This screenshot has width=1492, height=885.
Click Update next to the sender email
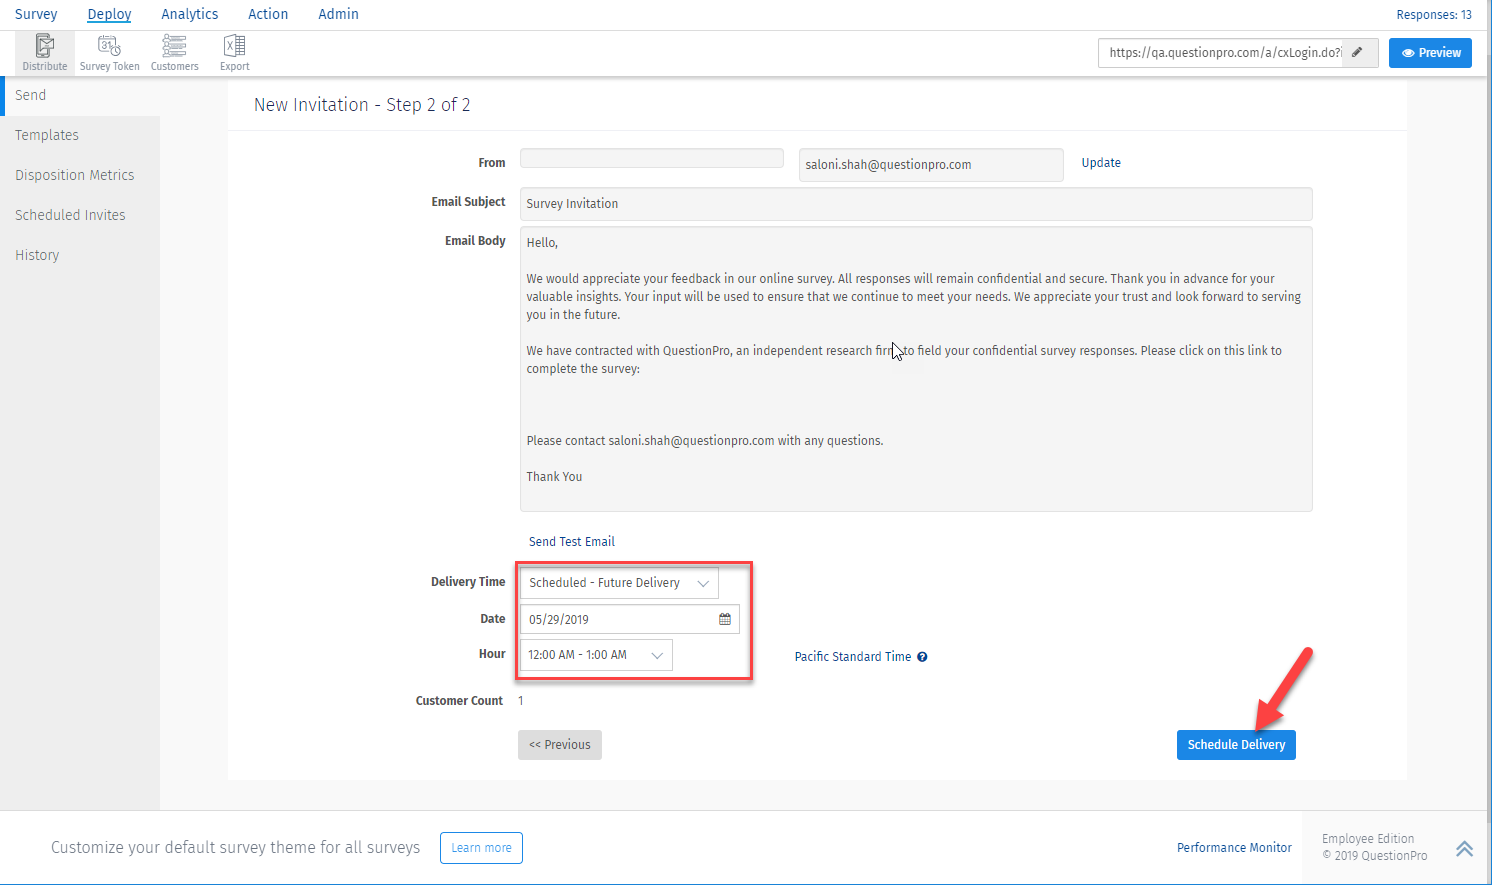(1100, 162)
